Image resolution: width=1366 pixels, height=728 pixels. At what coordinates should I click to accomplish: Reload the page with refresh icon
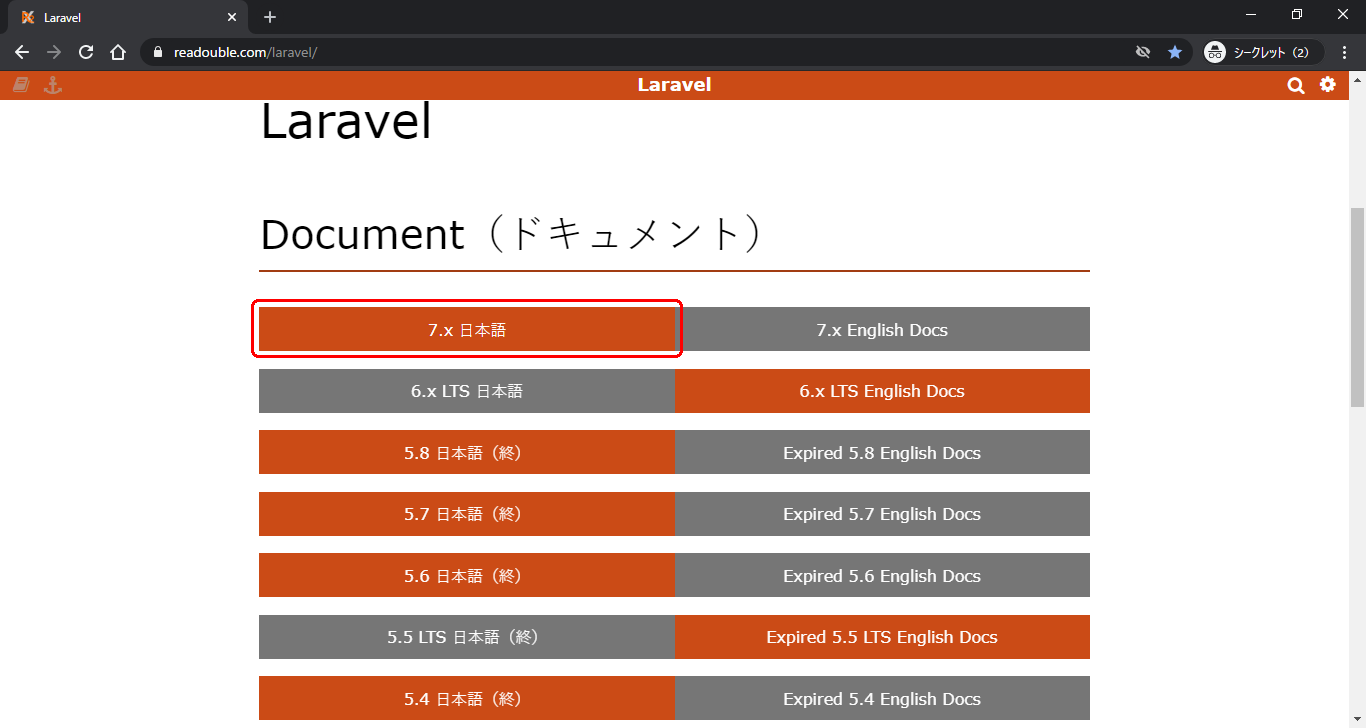click(x=86, y=52)
